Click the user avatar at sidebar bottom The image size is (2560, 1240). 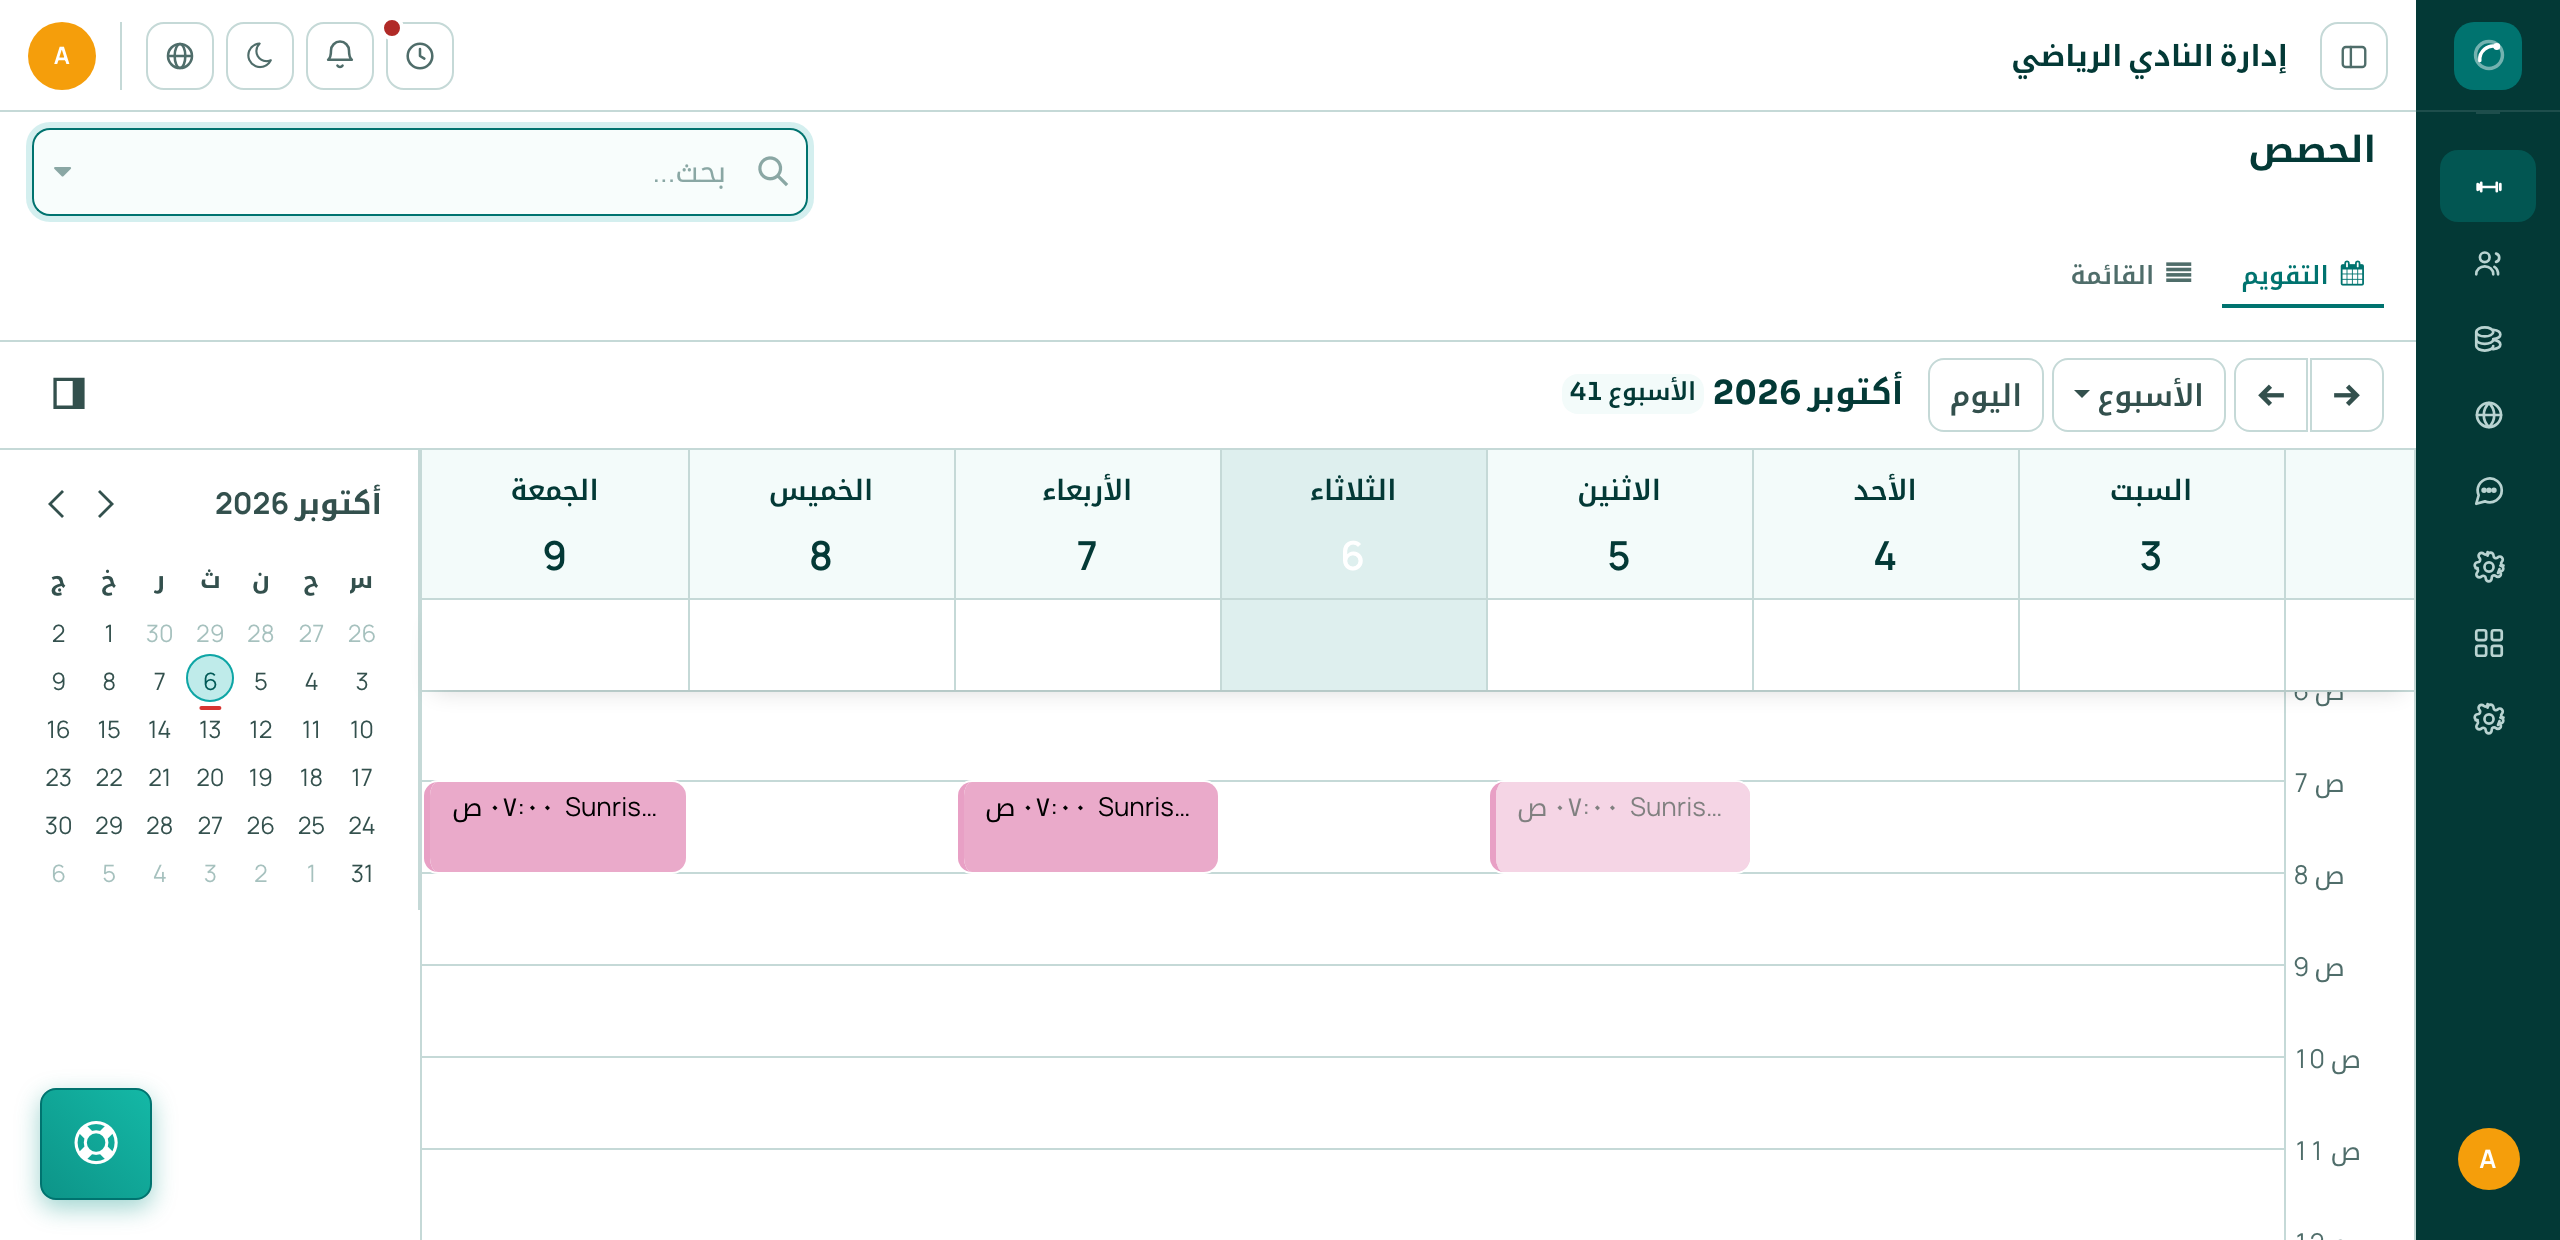click(2488, 1159)
